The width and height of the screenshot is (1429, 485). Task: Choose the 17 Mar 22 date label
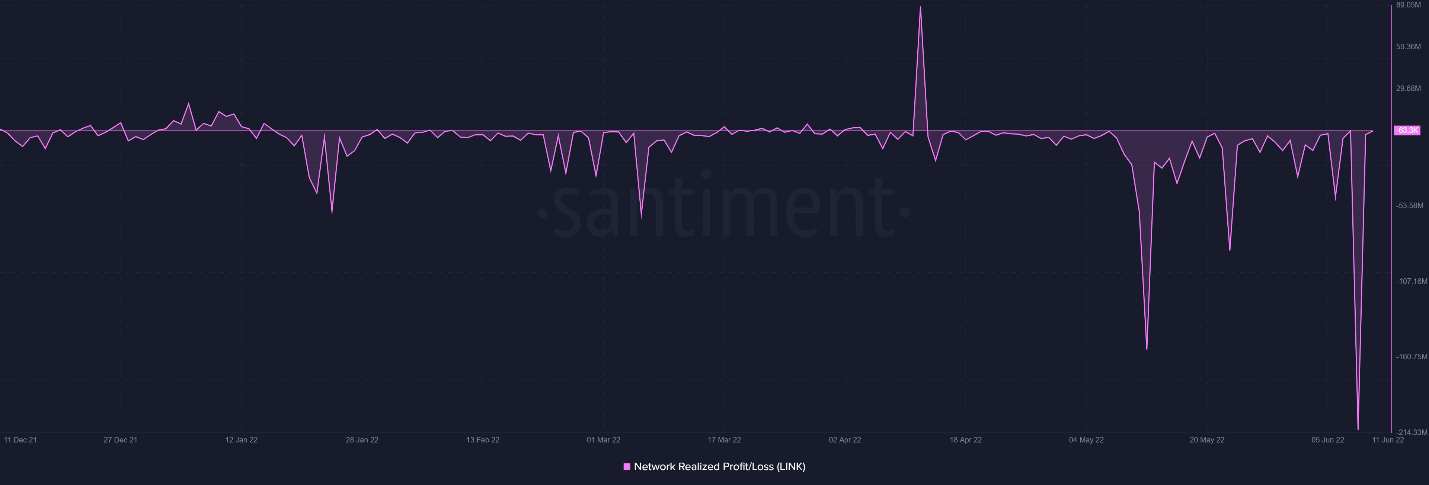(x=724, y=439)
